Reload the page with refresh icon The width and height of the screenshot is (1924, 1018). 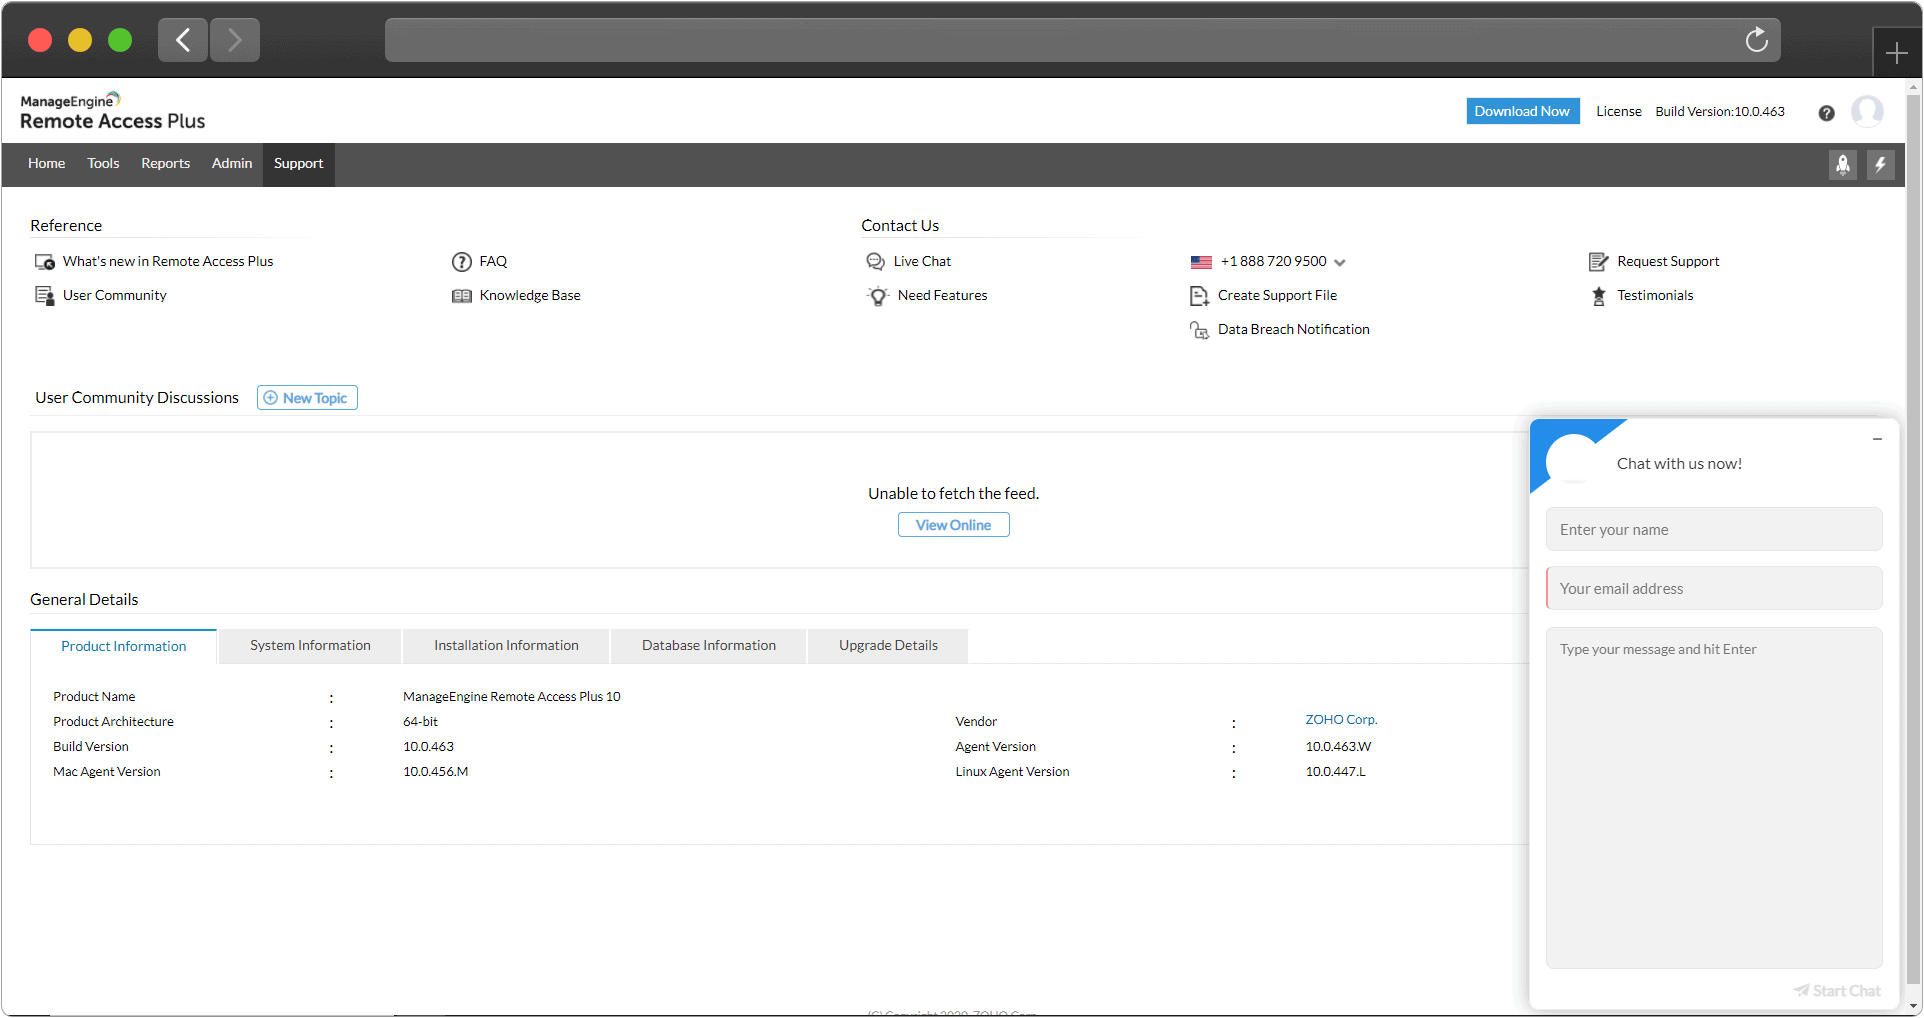pos(1756,40)
